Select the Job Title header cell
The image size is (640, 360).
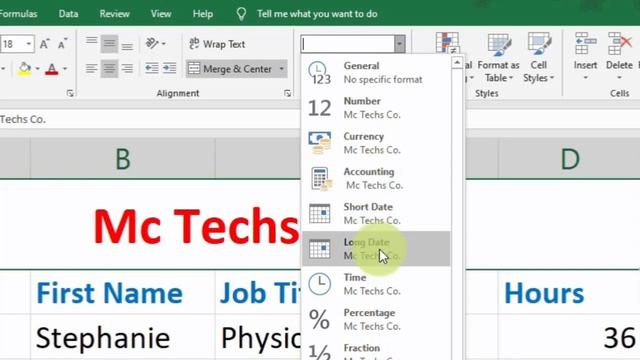coord(259,293)
